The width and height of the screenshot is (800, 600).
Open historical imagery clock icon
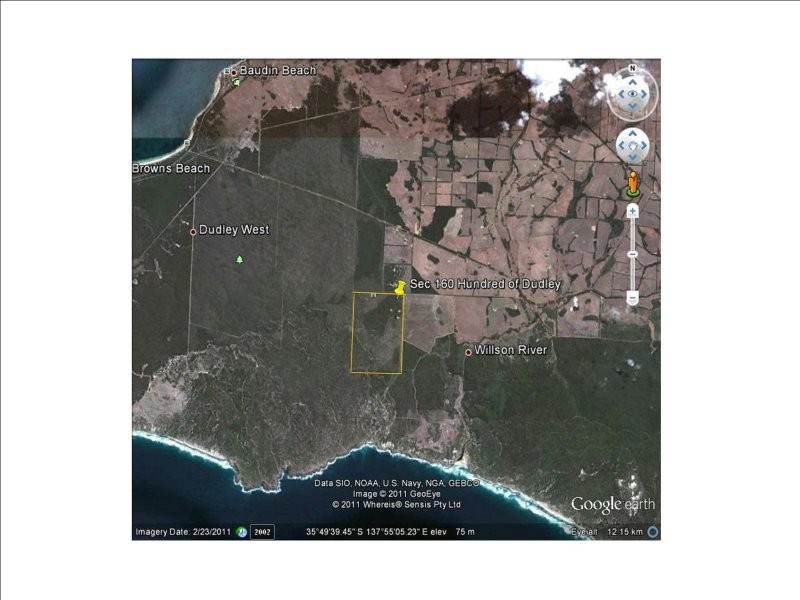[241, 532]
